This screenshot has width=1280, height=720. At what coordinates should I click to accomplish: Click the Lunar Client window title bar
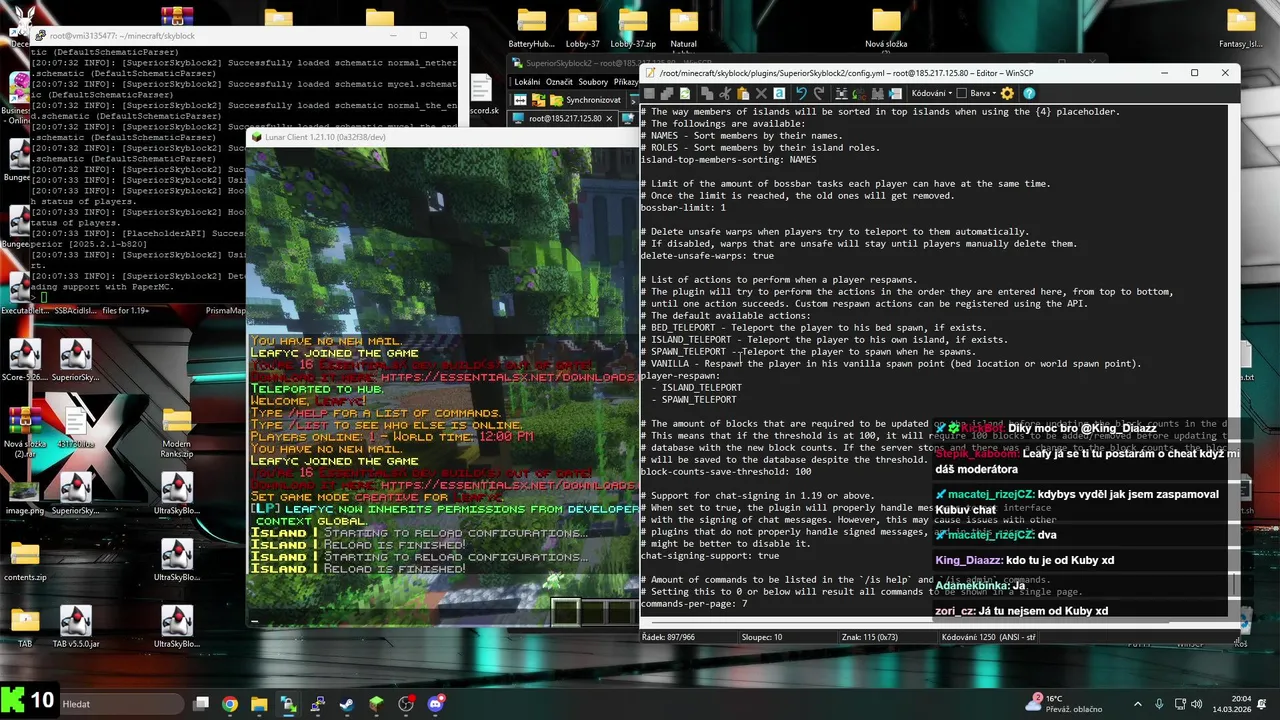coord(440,136)
